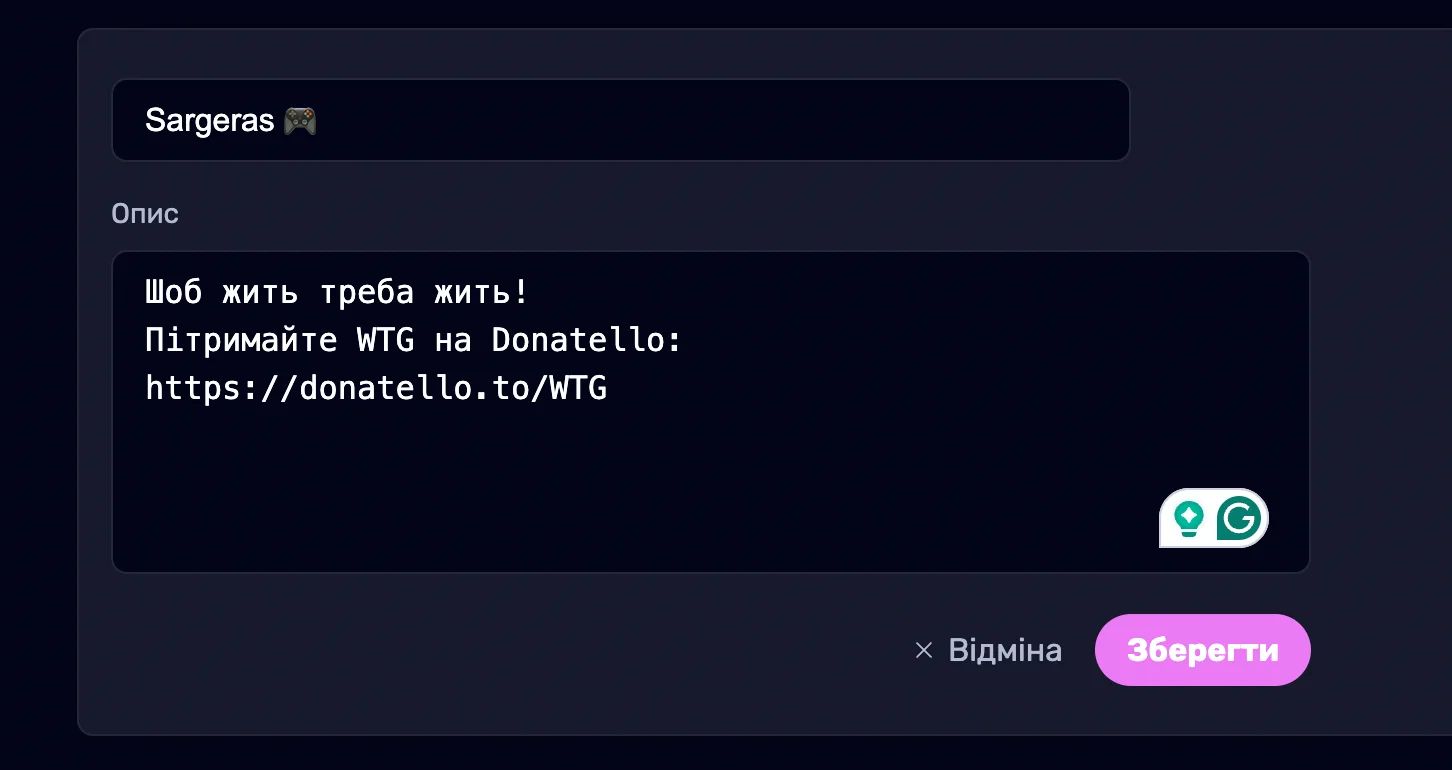
Task: Click the Sargeras text in the name field
Action: pyautogui.click(x=210, y=119)
